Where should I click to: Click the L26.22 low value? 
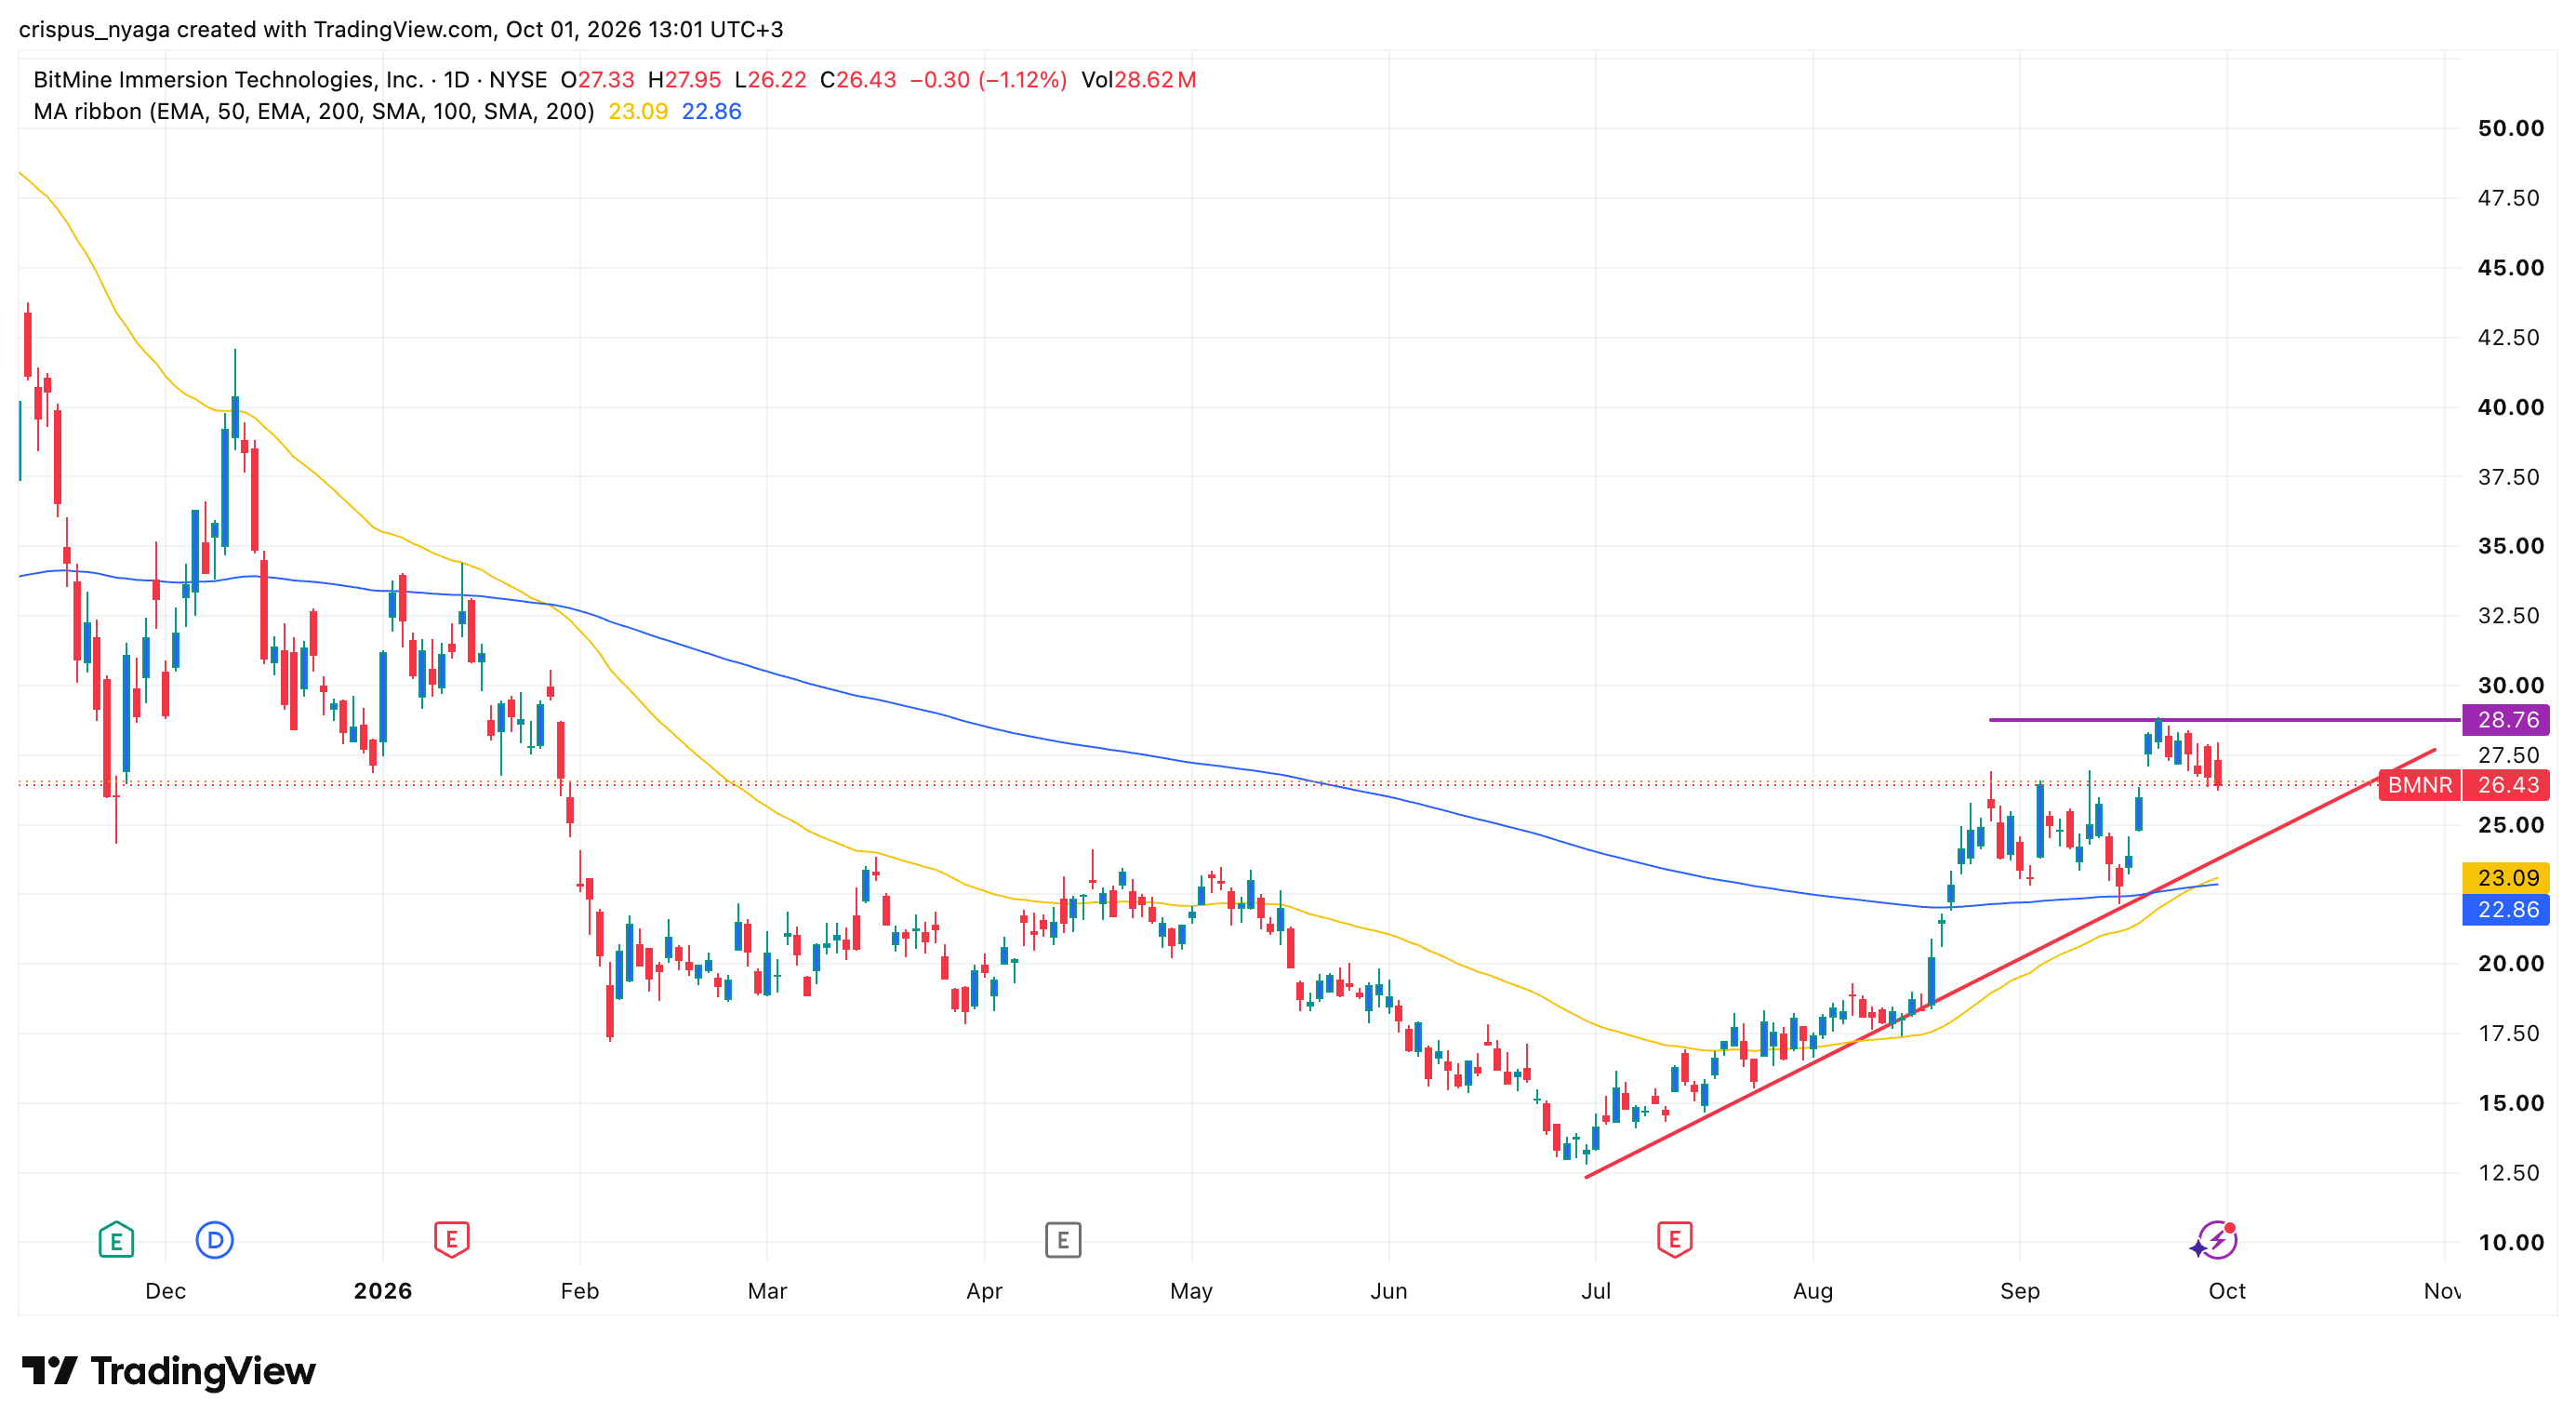[770, 79]
